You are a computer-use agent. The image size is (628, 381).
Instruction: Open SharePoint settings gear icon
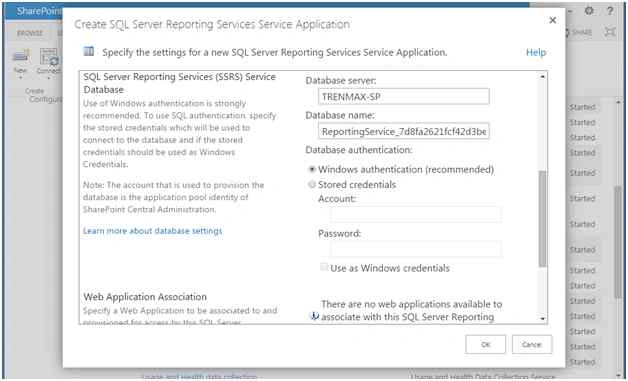tap(589, 11)
